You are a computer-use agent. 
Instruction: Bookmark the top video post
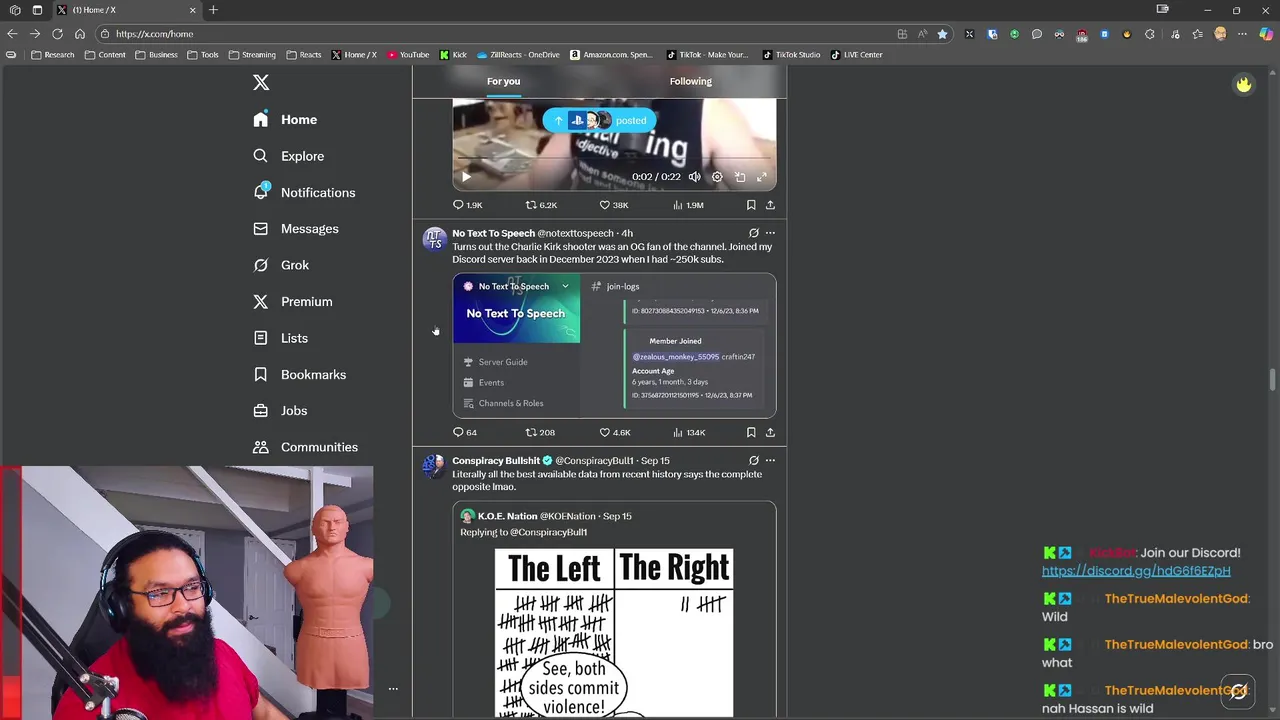pos(751,205)
